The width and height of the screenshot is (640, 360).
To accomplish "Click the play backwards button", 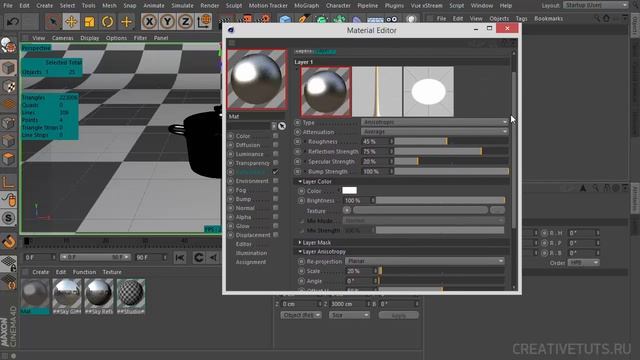I will tap(213, 258).
